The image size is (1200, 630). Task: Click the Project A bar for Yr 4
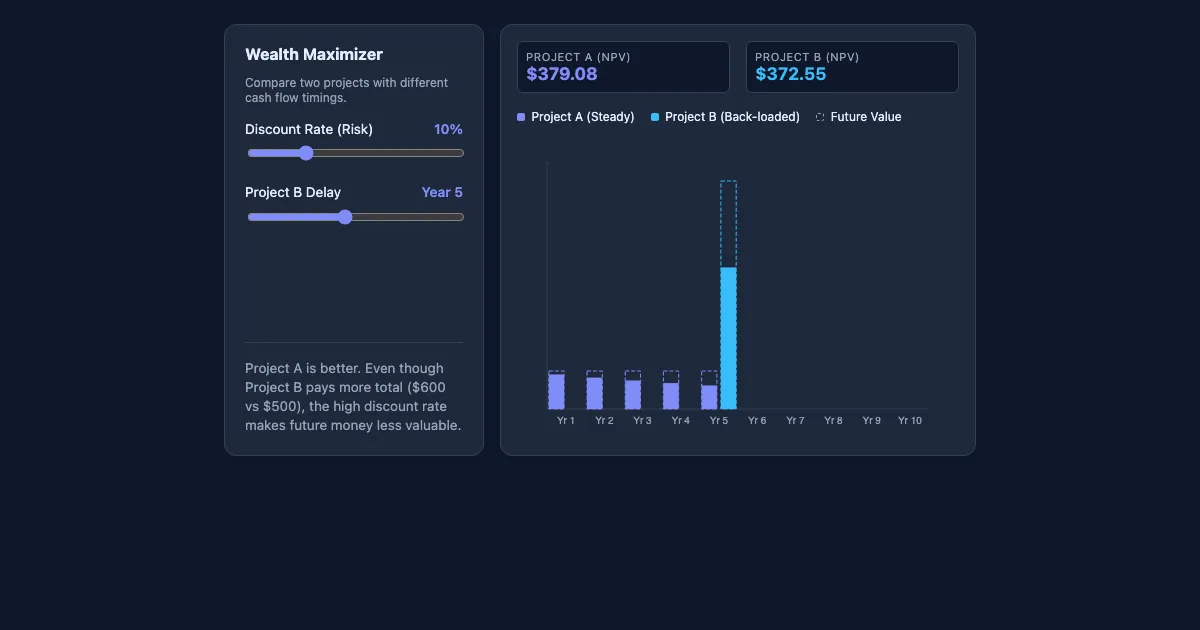671,396
